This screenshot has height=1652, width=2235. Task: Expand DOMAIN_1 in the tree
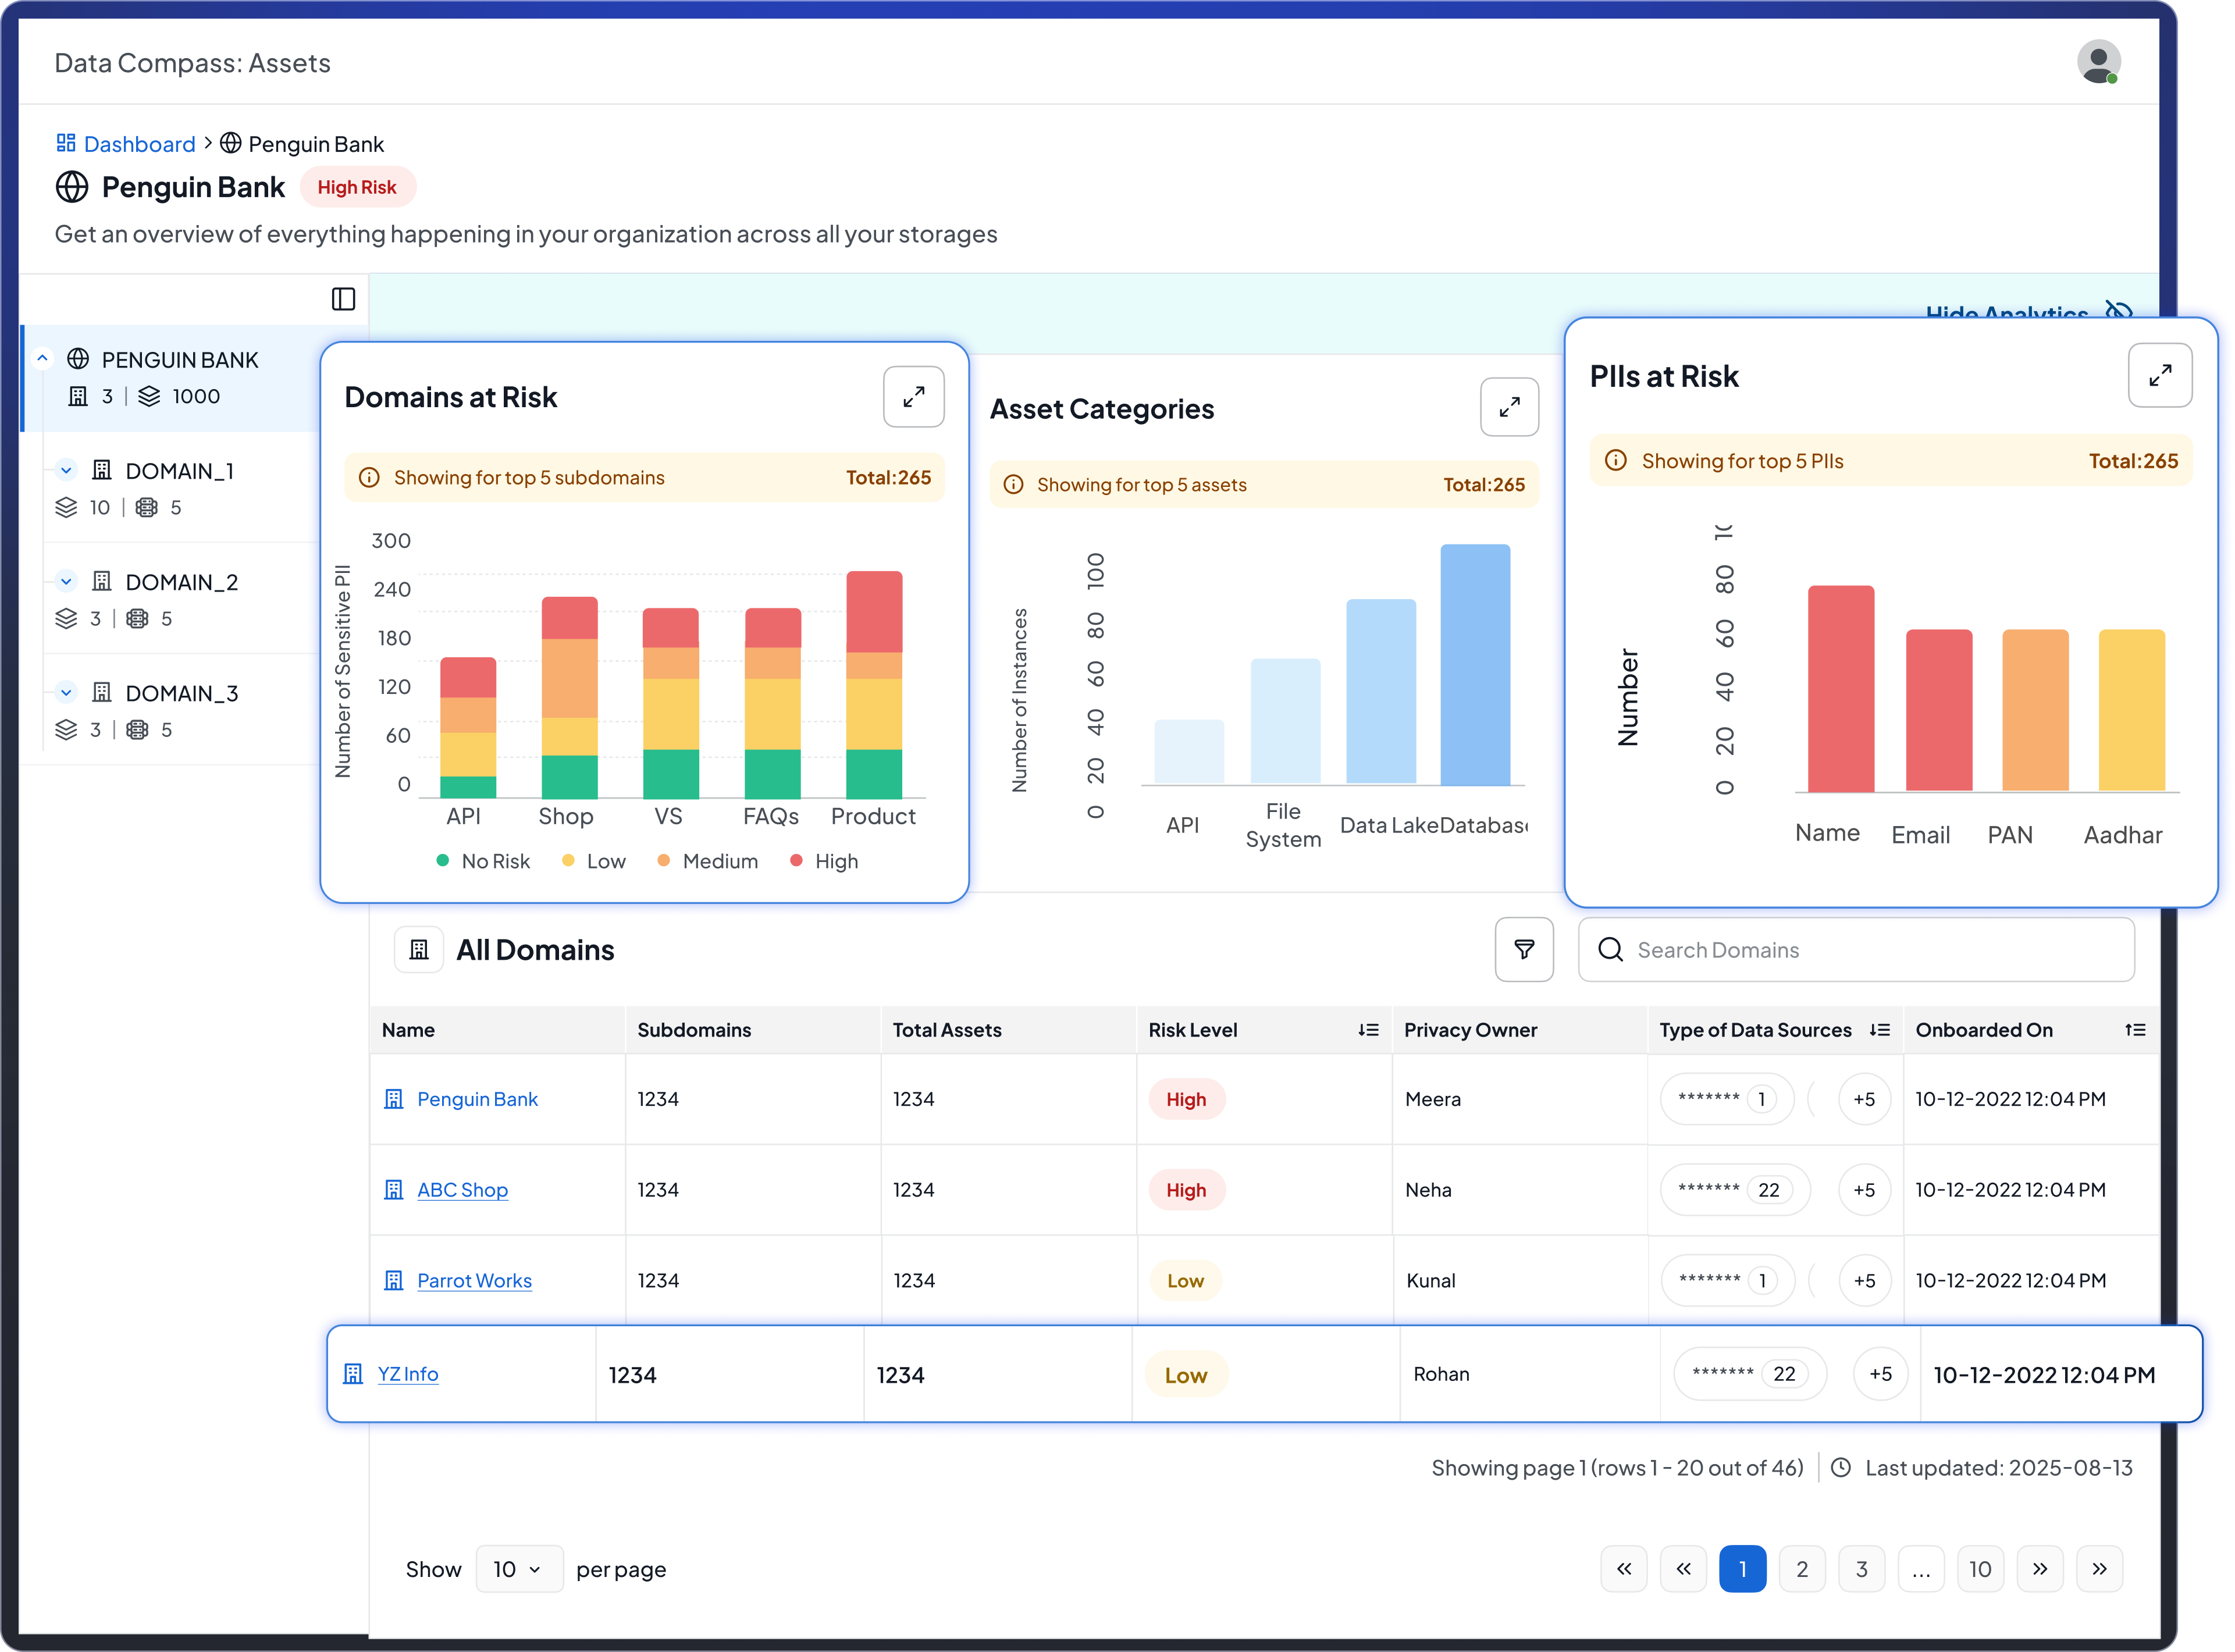click(66, 470)
